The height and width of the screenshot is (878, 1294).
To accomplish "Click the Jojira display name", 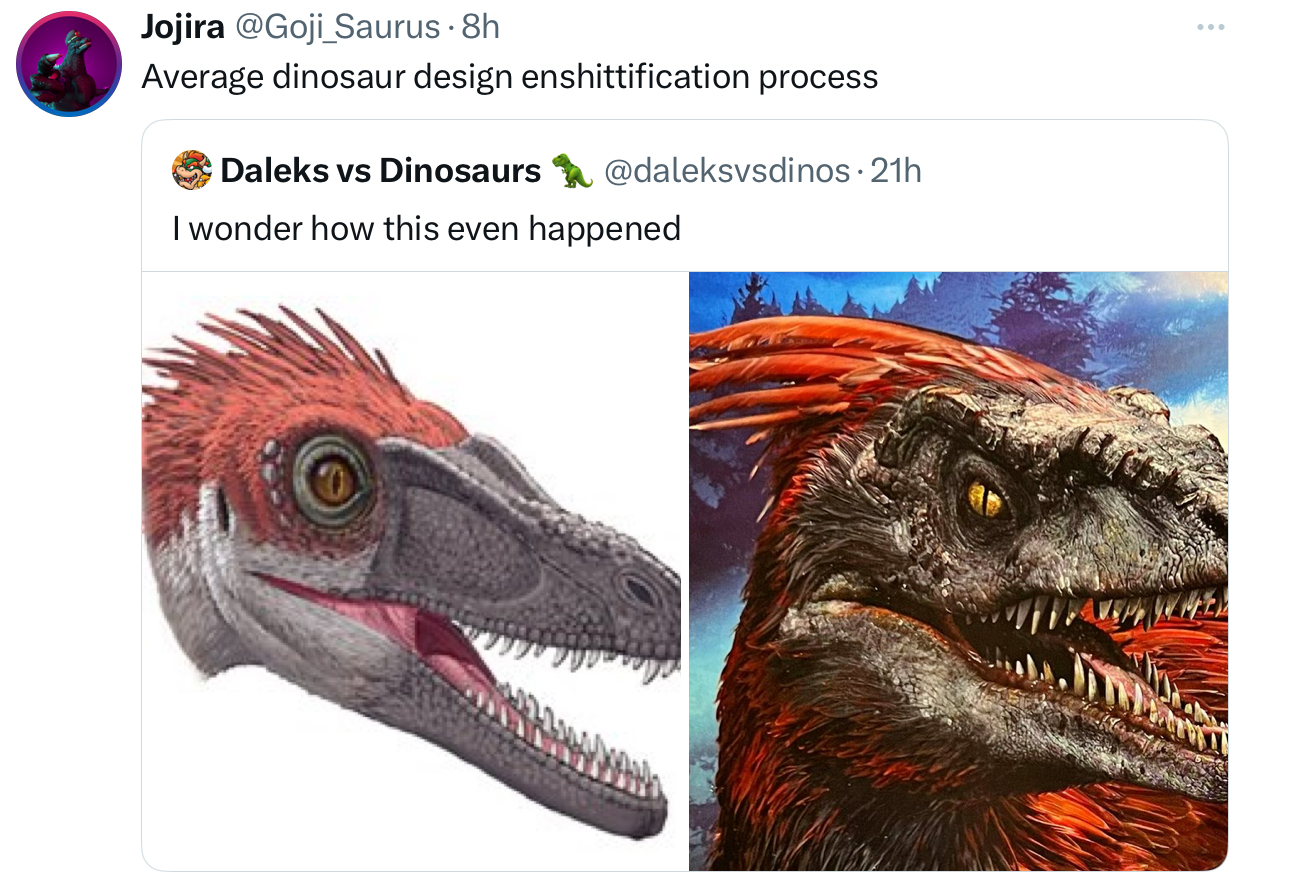I will pos(182,27).
